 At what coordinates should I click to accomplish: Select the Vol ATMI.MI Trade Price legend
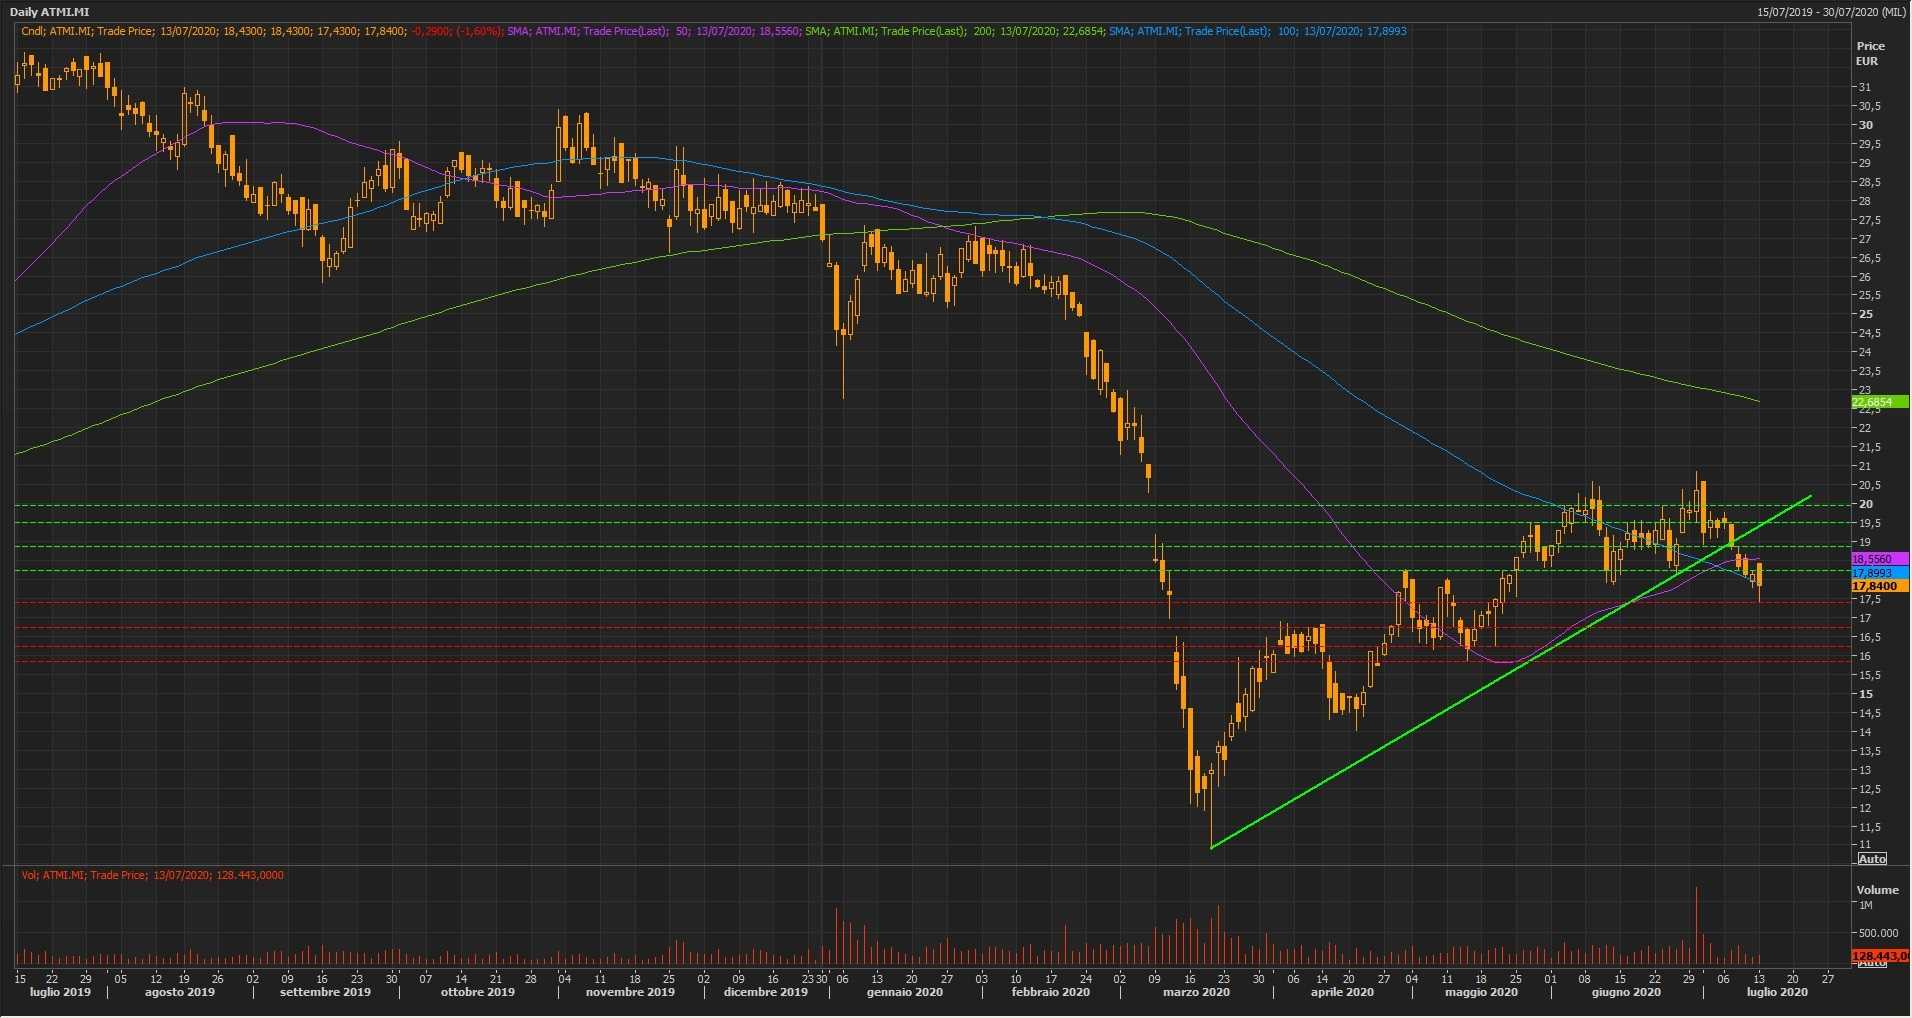(x=152, y=875)
